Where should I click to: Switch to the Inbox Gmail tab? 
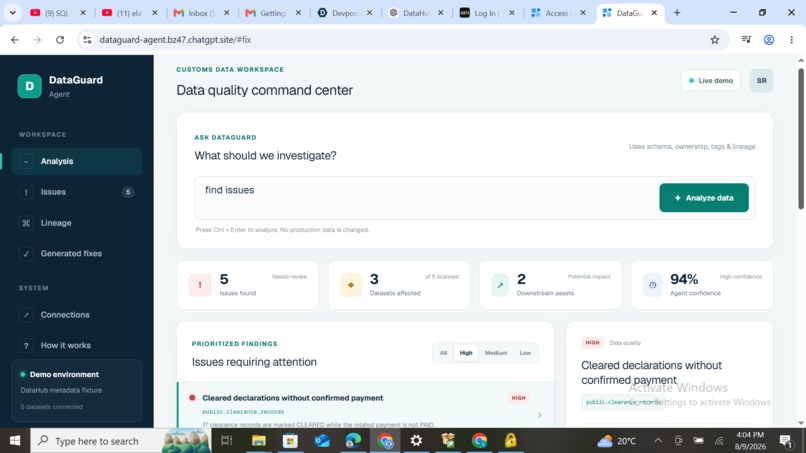202,13
